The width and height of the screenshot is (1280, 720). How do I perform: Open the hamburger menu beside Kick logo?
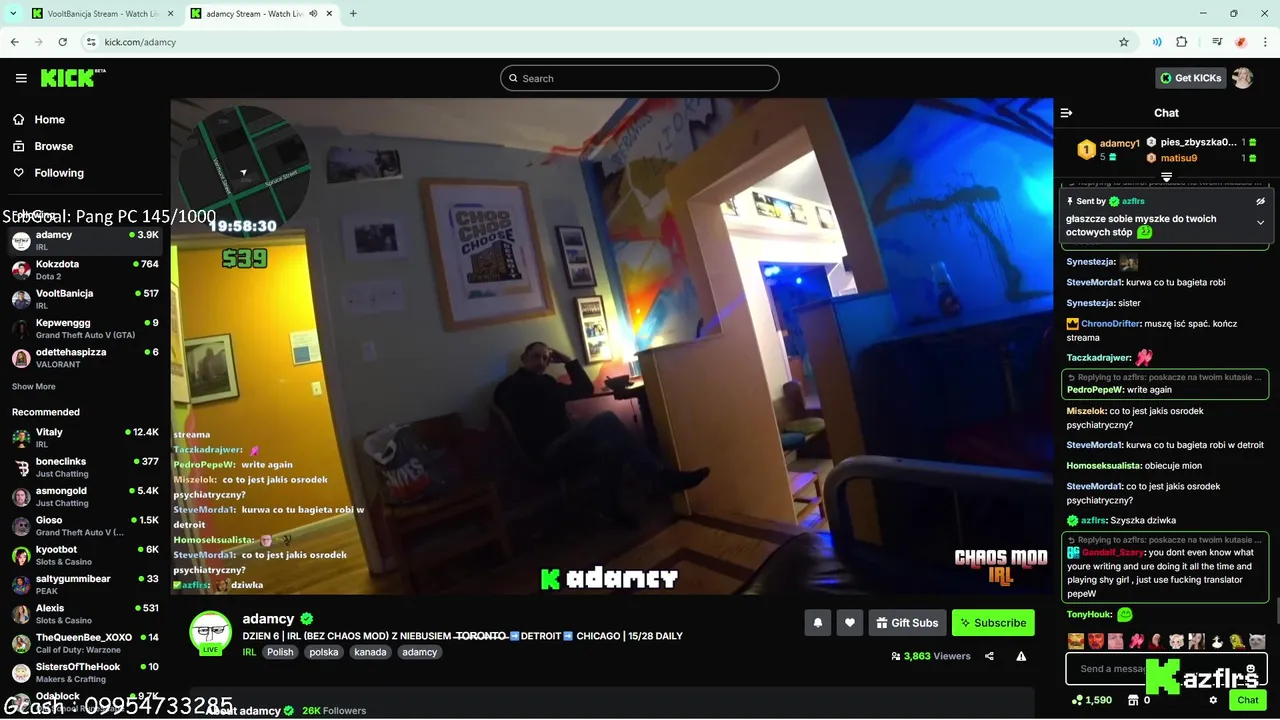pos(21,78)
